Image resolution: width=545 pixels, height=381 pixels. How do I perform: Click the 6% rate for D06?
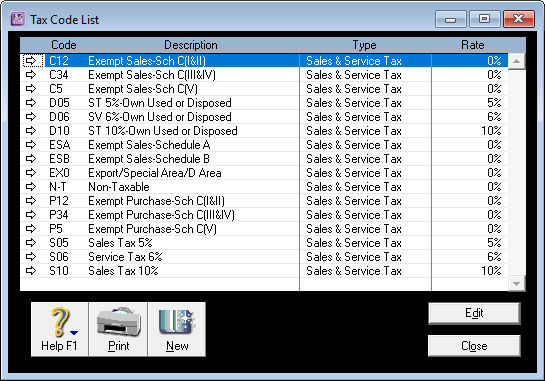[494, 117]
